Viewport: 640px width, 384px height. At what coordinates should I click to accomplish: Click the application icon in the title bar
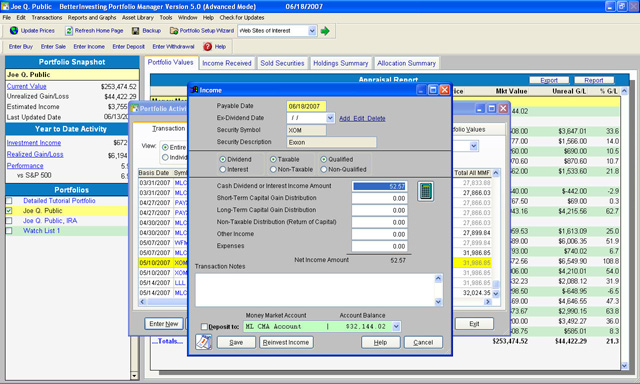pyautogui.click(x=5, y=7)
